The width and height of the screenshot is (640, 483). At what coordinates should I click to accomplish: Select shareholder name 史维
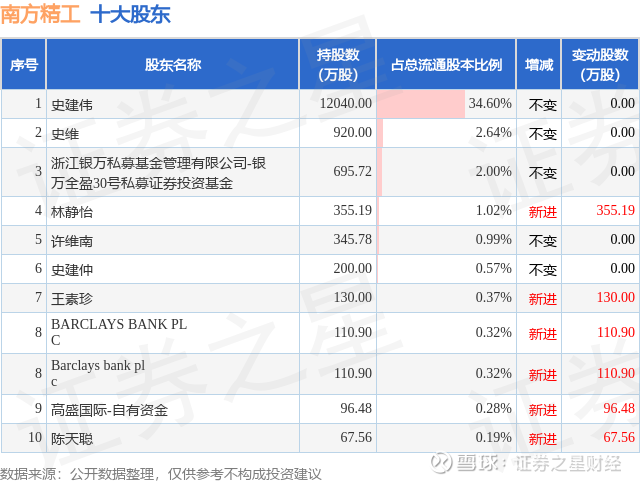coord(65,134)
